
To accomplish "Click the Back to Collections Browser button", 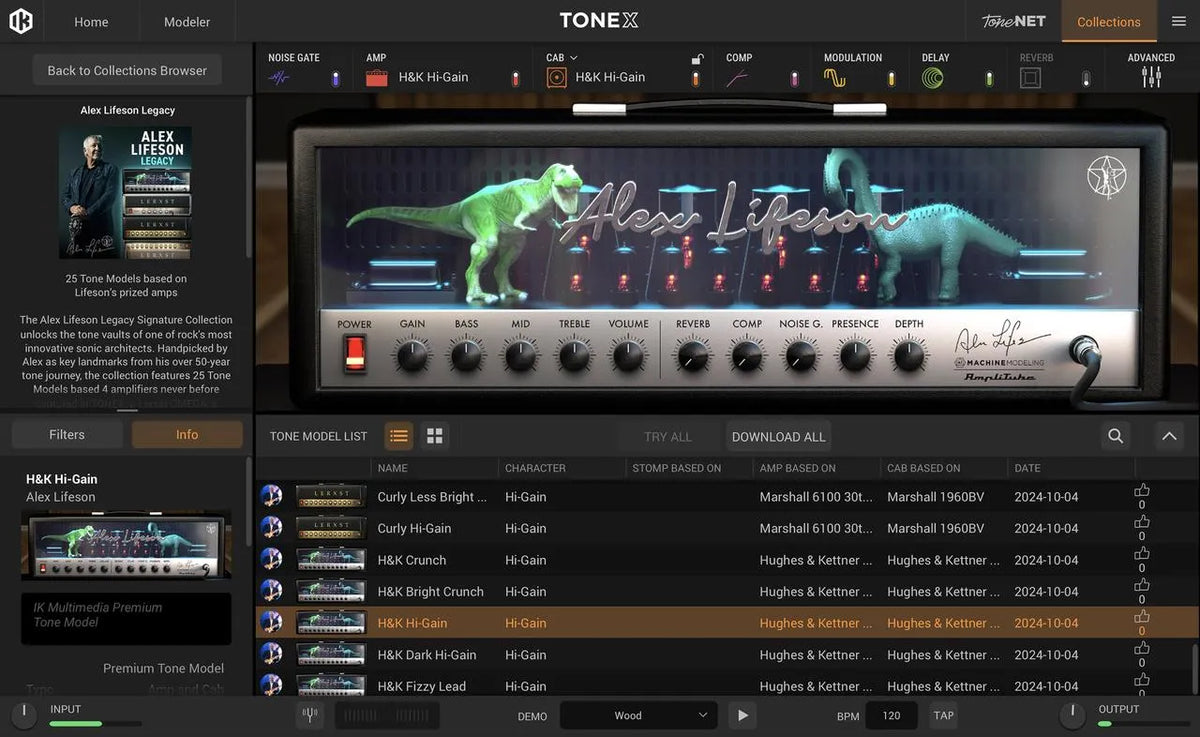I will [x=126, y=70].
